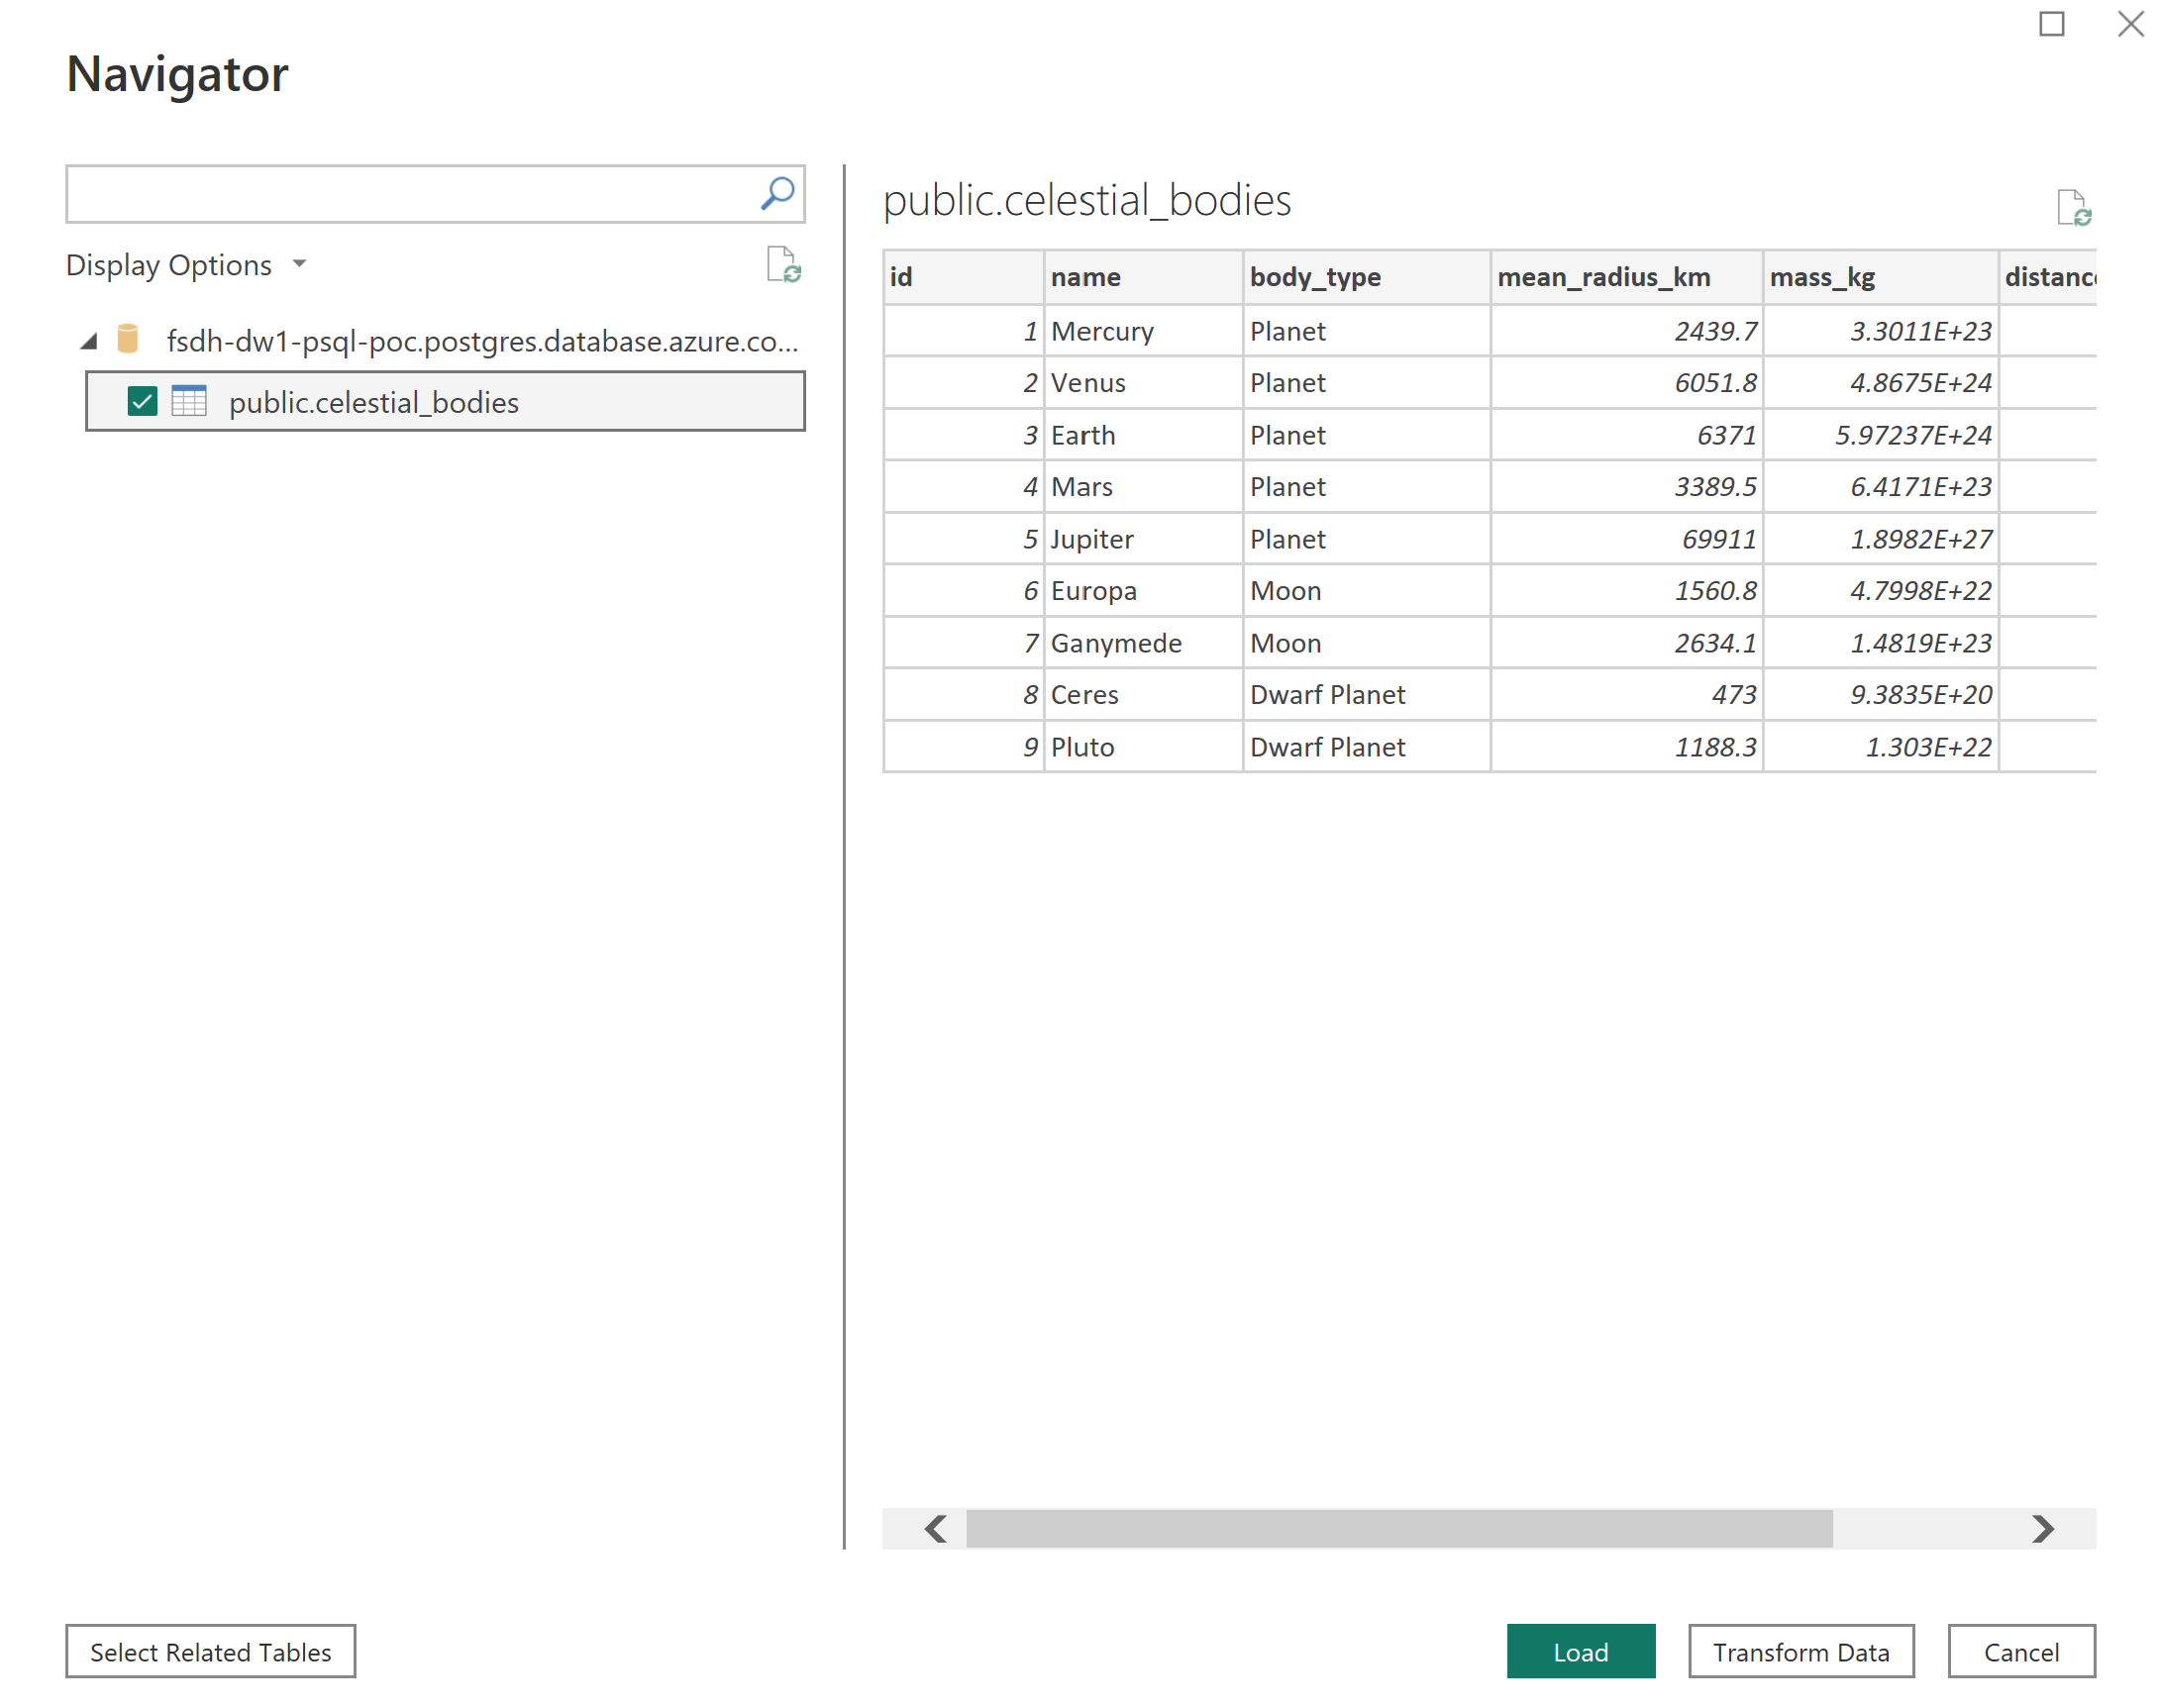
Task: Click the horizontal scrollbar thumb
Action: point(1399,1527)
